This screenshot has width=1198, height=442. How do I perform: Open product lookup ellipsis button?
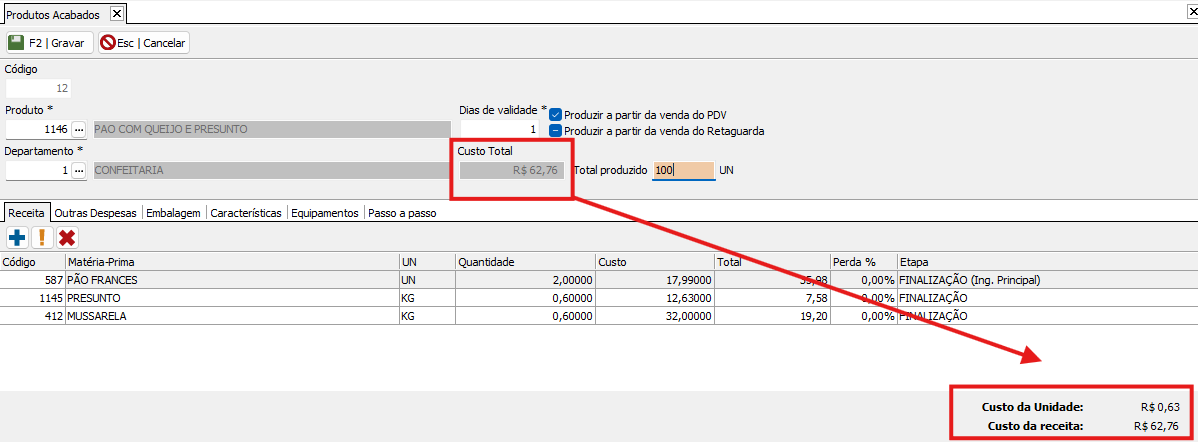79,129
